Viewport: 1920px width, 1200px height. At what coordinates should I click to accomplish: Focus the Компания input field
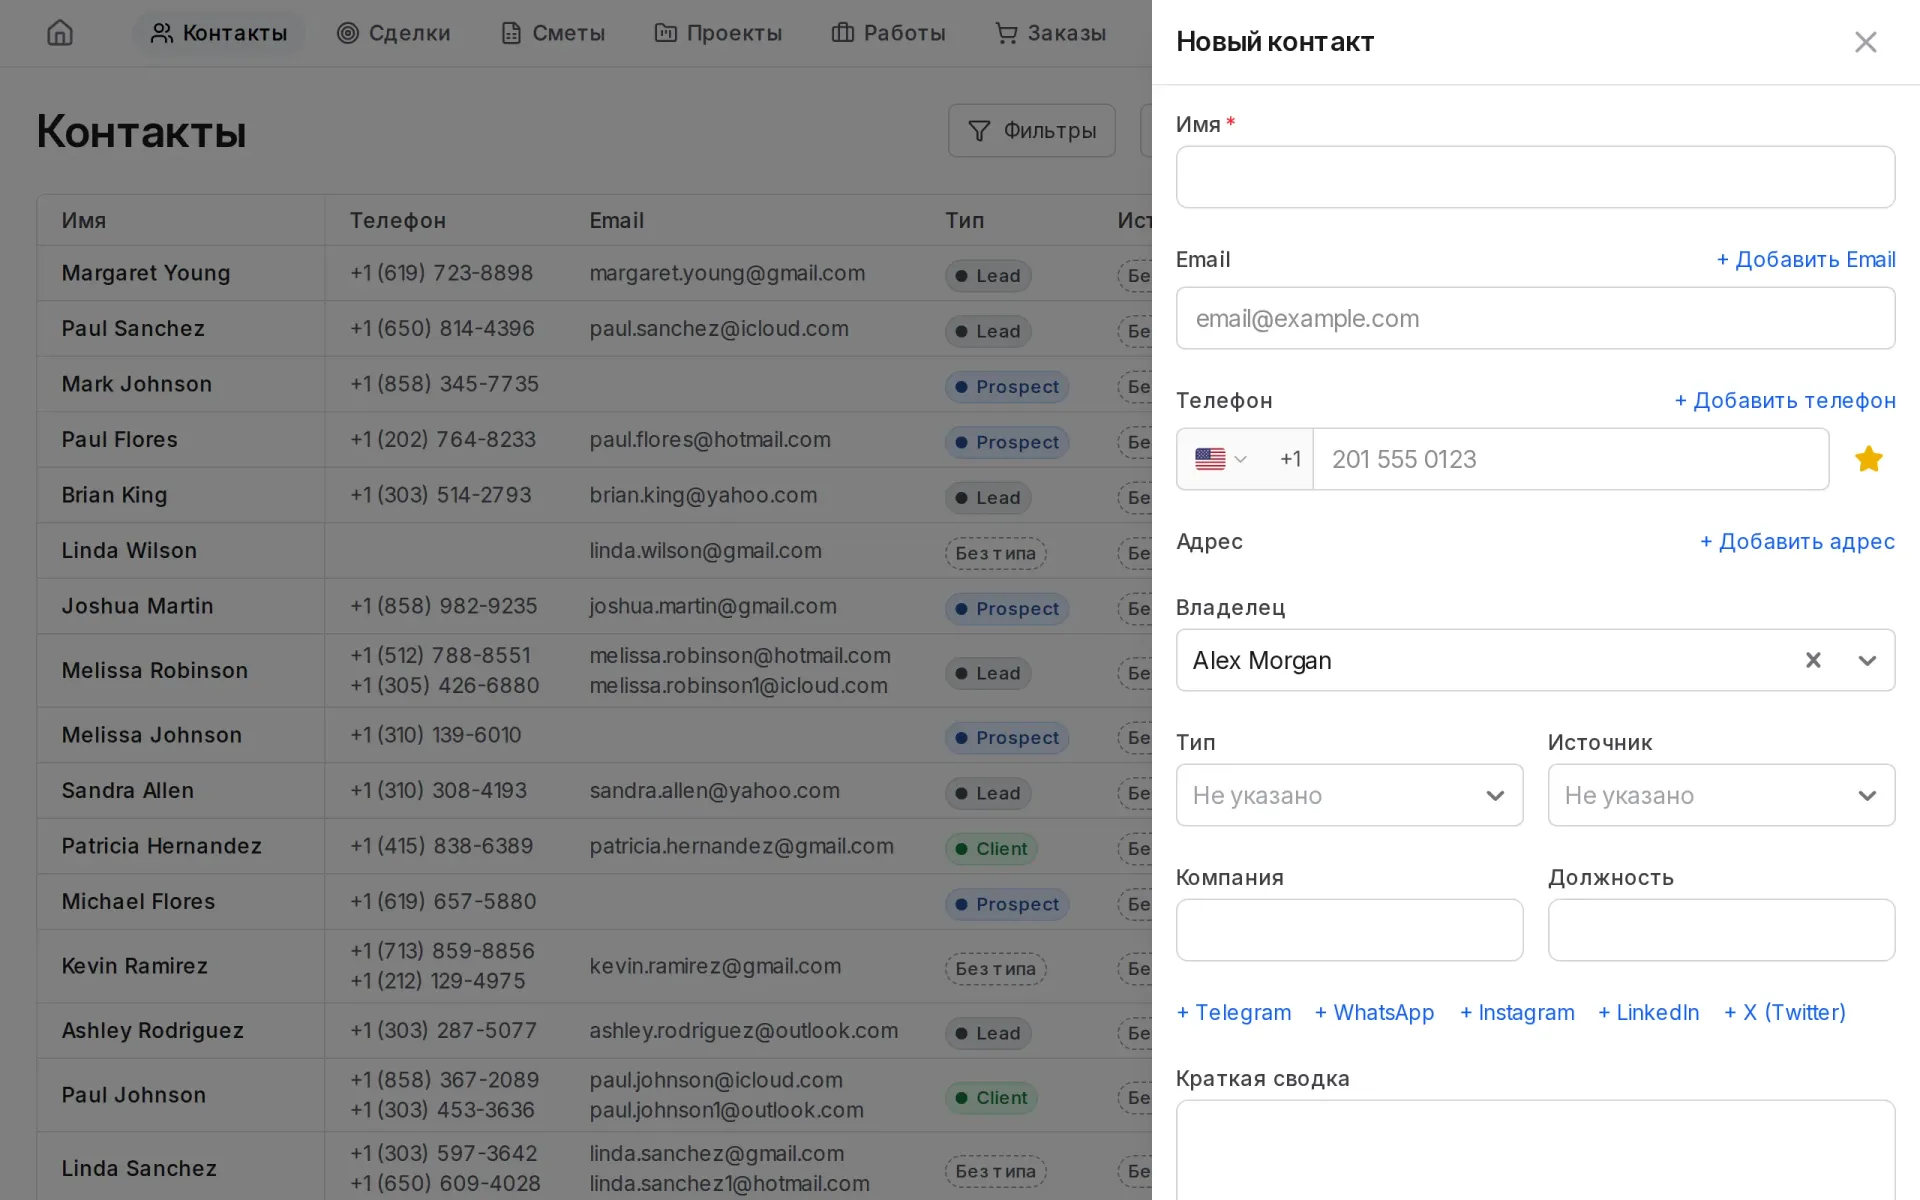1349,930
